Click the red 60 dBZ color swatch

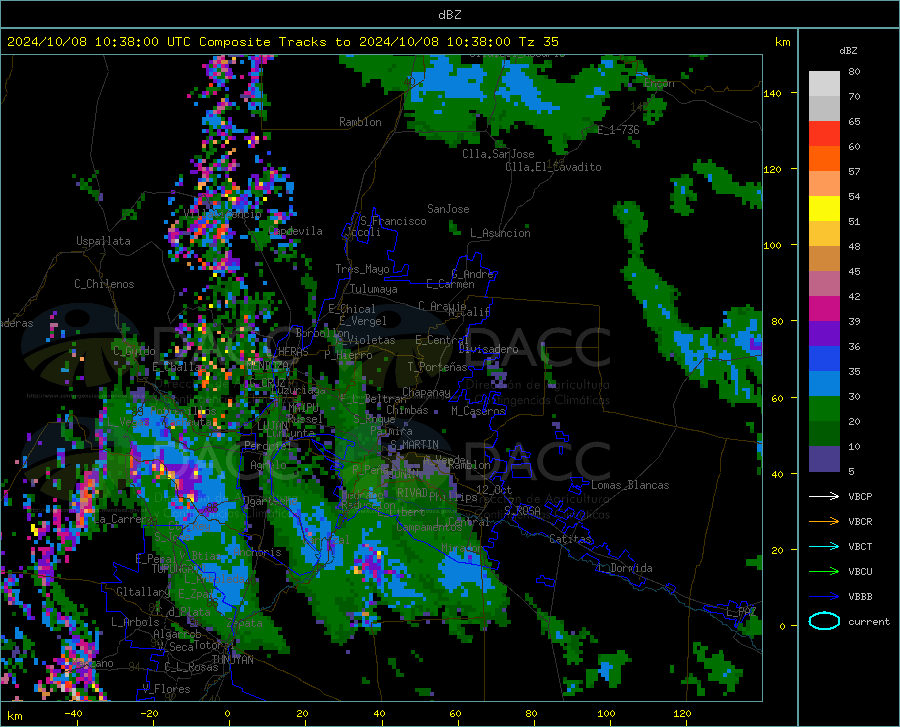click(x=824, y=134)
